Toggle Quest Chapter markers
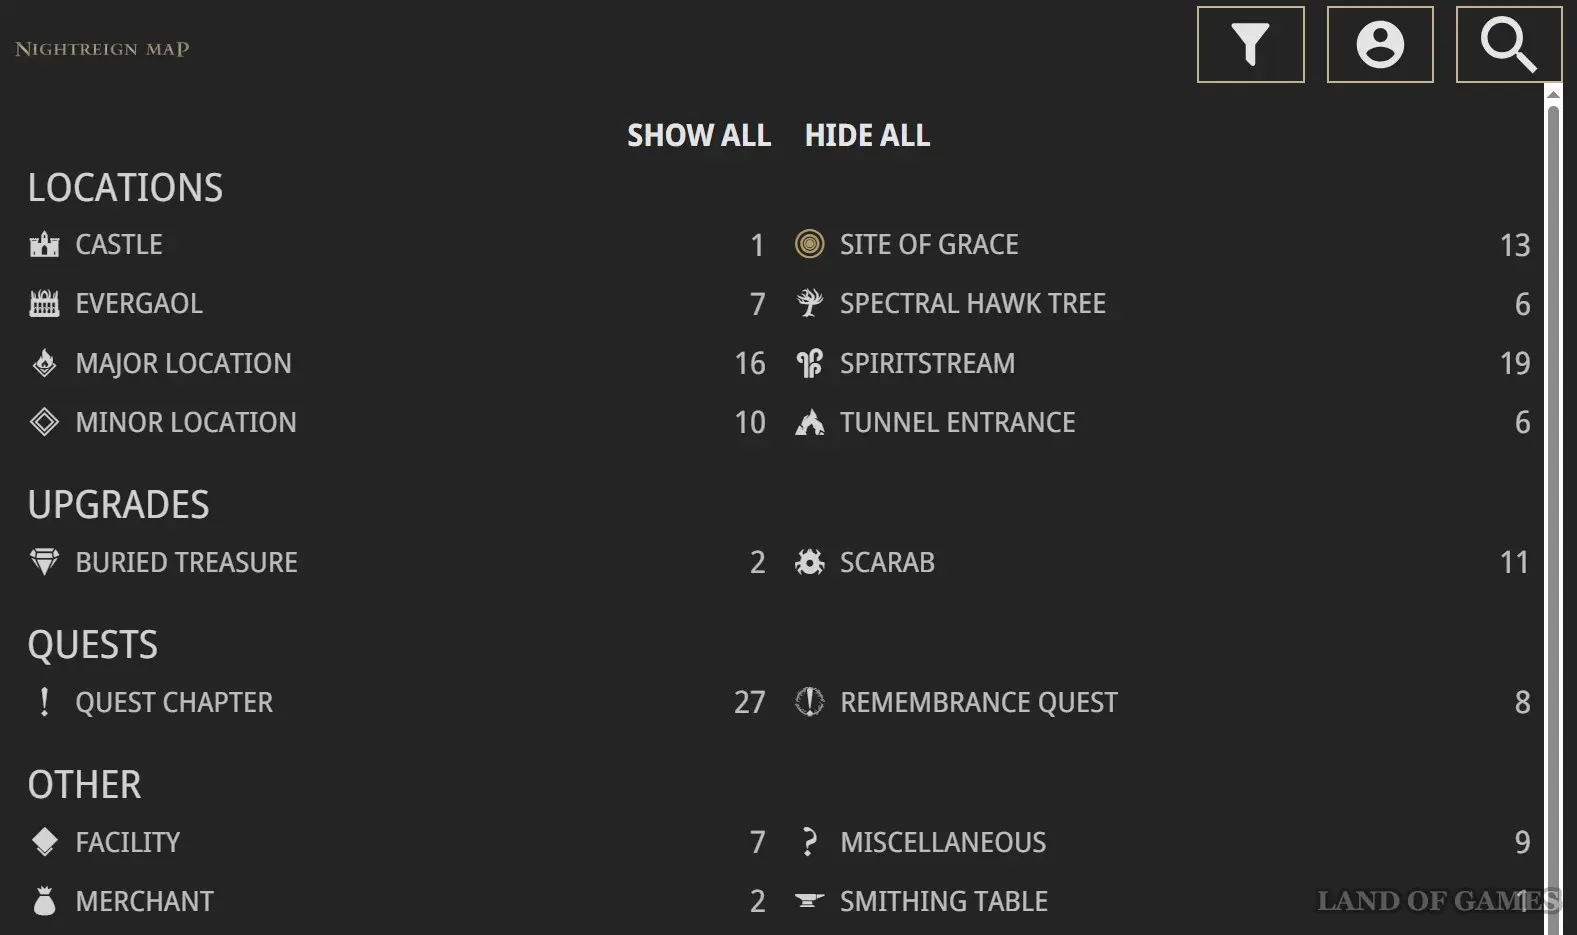This screenshot has height=935, width=1577. [x=397, y=702]
